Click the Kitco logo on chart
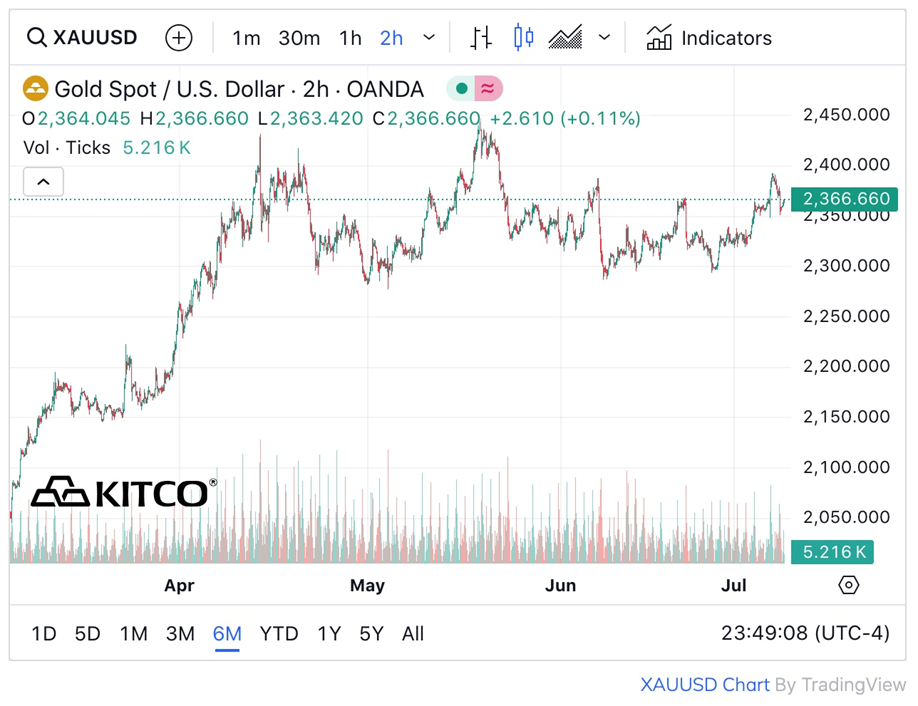The width and height of the screenshot is (918, 706). point(123,492)
